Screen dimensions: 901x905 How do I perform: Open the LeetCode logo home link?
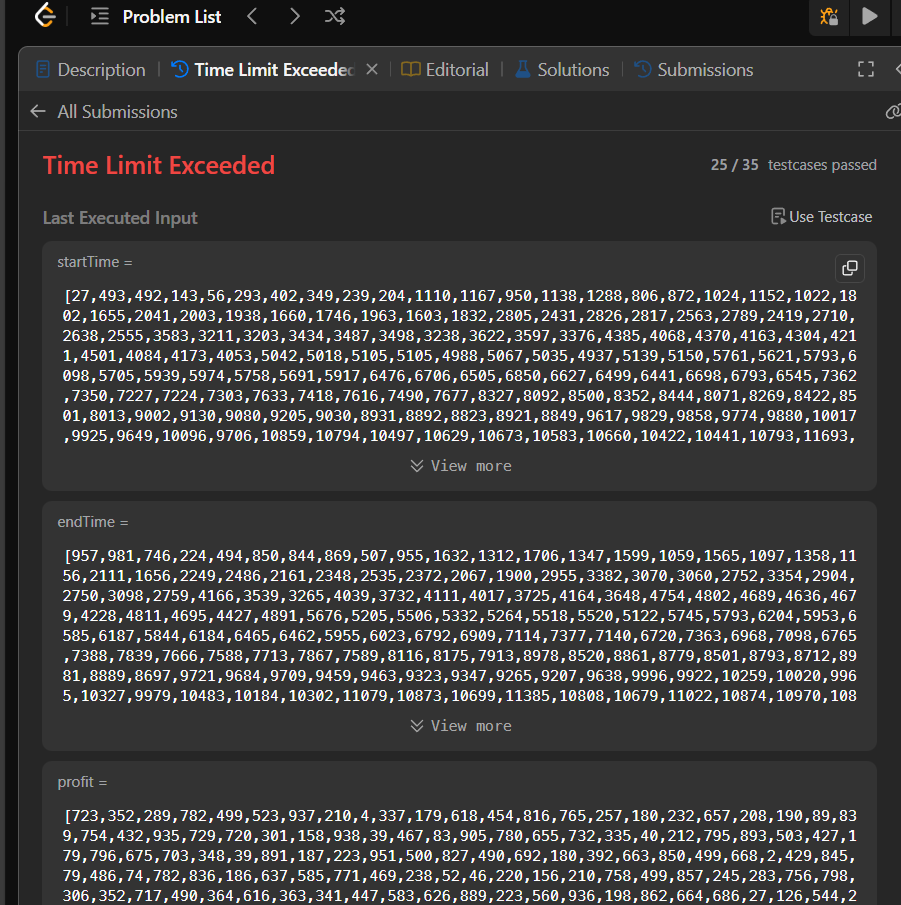click(x=45, y=16)
